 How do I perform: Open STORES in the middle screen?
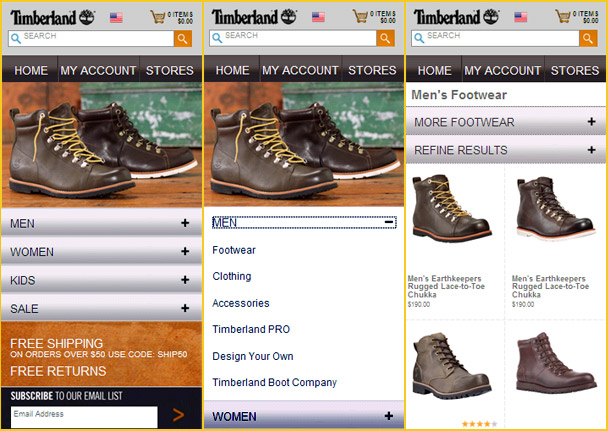click(x=372, y=70)
